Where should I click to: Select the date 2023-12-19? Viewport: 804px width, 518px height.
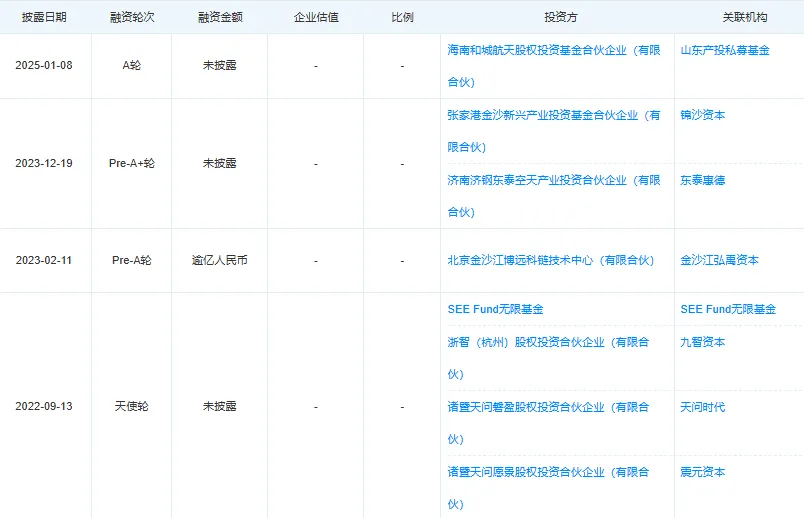point(44,163)
